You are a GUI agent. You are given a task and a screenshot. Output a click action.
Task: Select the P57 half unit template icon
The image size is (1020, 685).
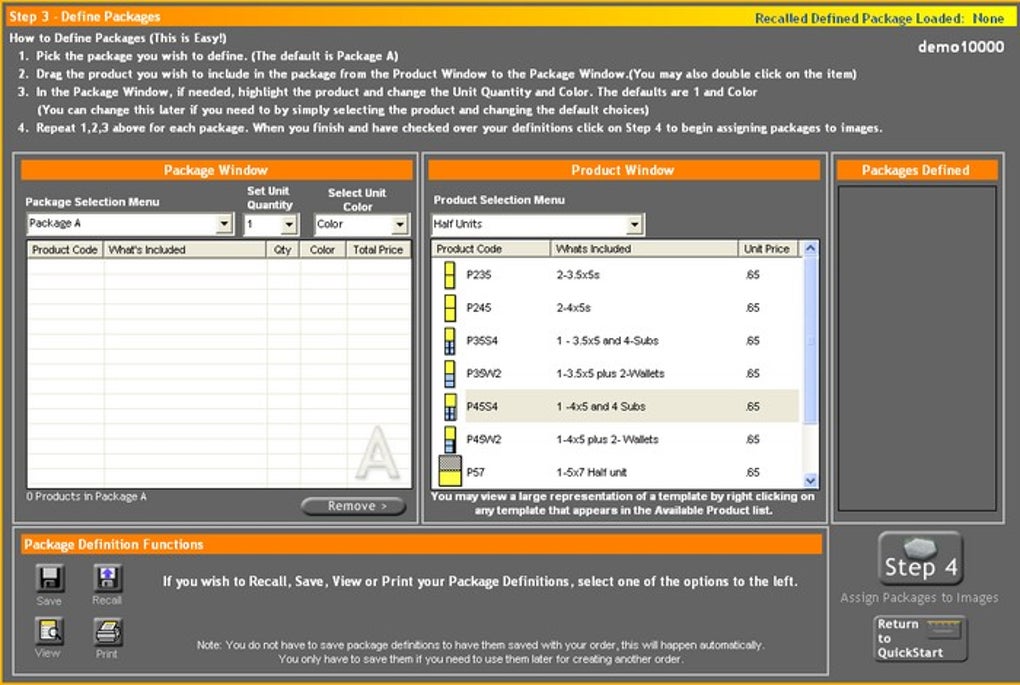pyautogui.click(x=450, y=471)
